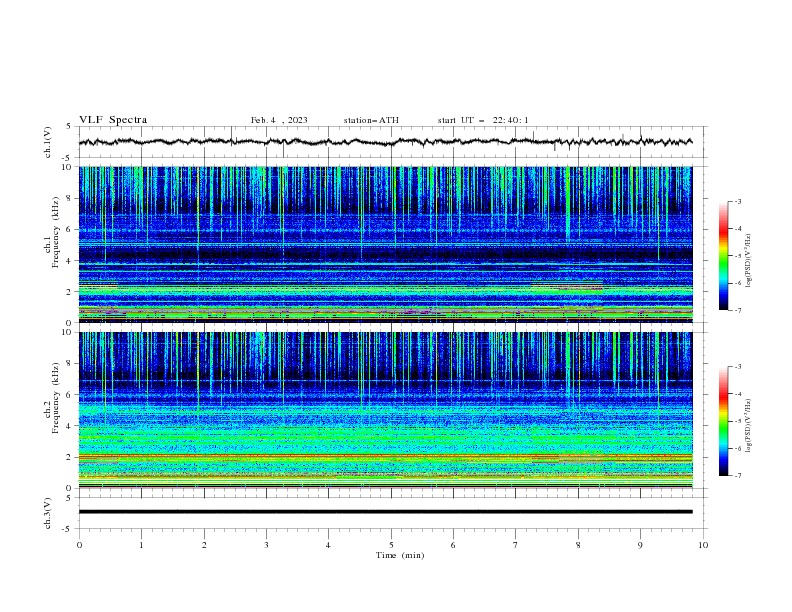Click the "8" frequency tick of ch.2 spectrogram
Image resolution: width=792 pixels, height=612 pixels.
(x=70, y=364)
